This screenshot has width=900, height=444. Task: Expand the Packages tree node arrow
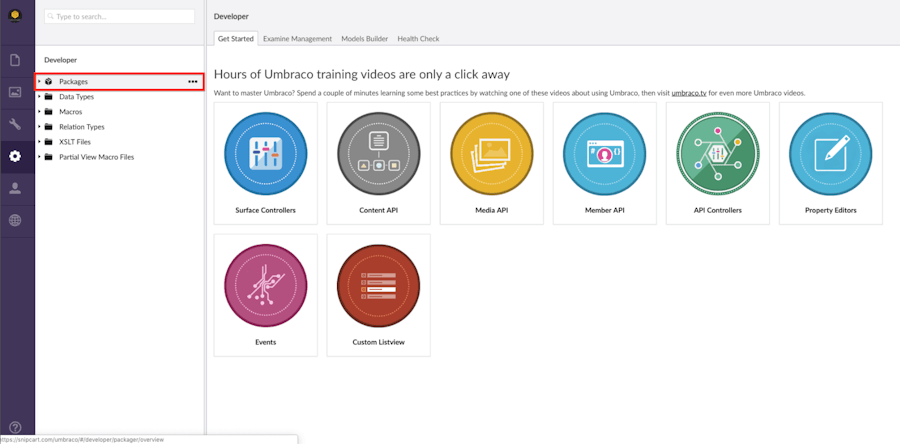pos(39,81)
